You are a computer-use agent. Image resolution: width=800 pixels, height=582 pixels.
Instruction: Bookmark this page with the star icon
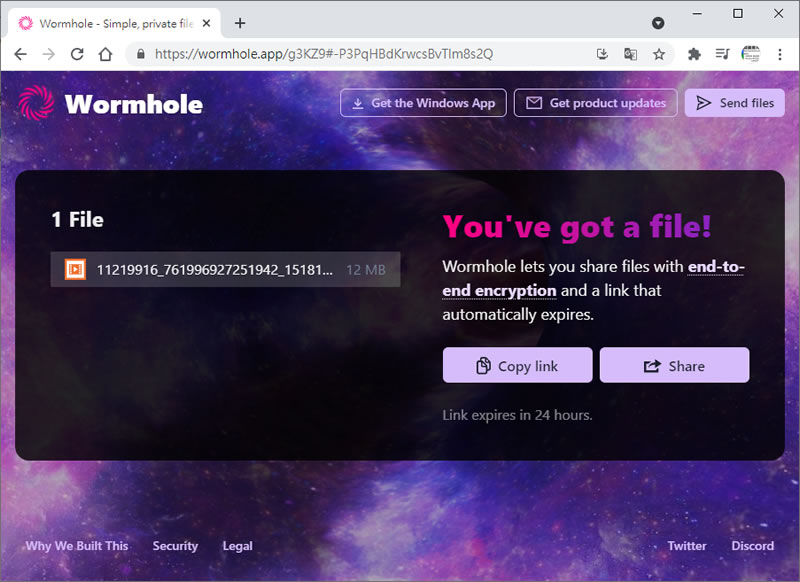click(x=659, y=54)
